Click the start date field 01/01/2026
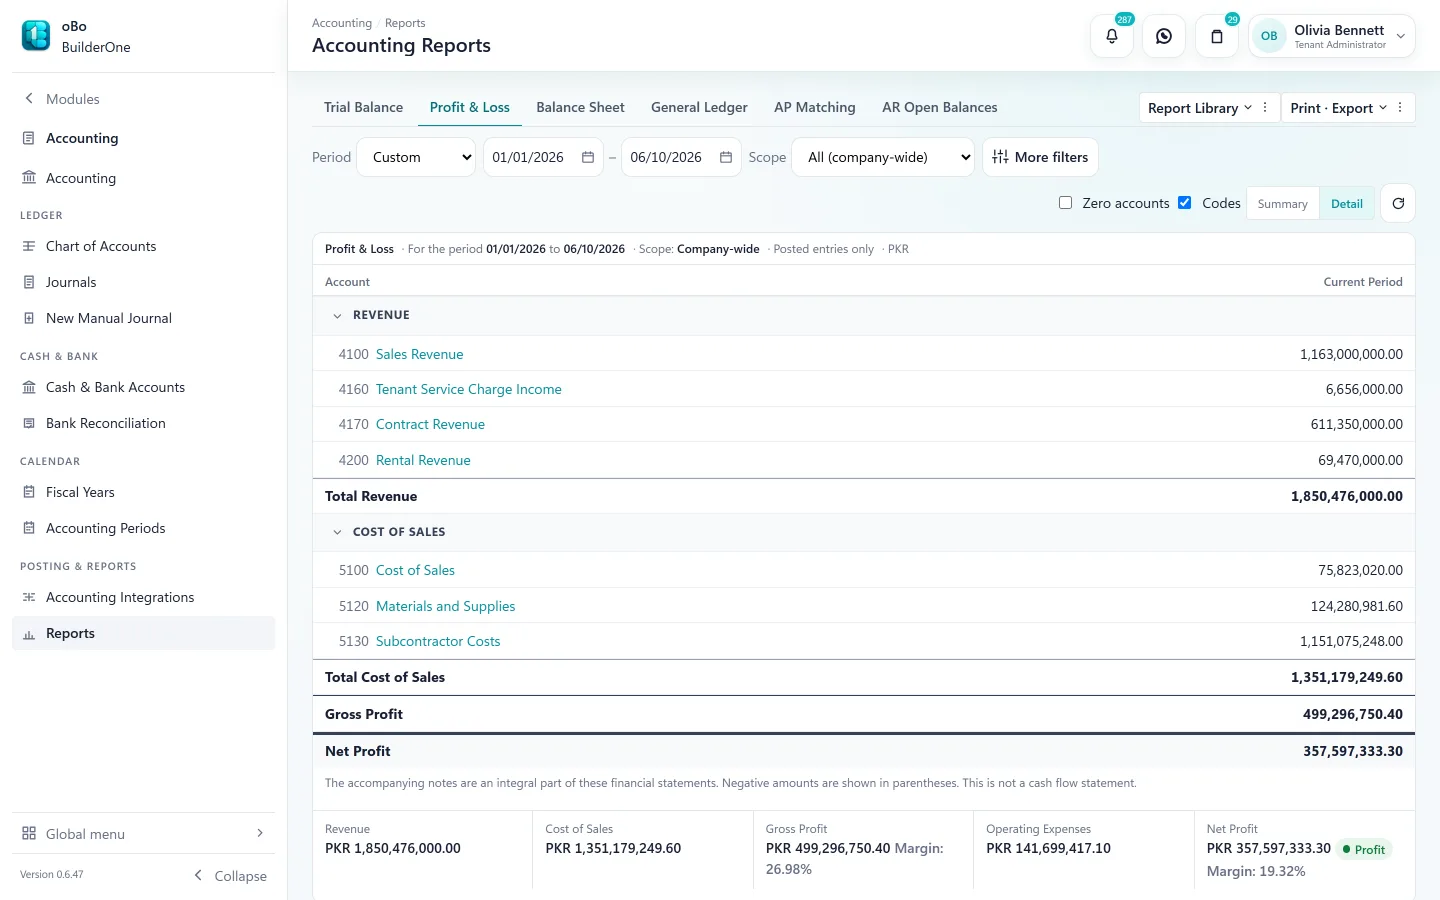 [x=543, y=157]
